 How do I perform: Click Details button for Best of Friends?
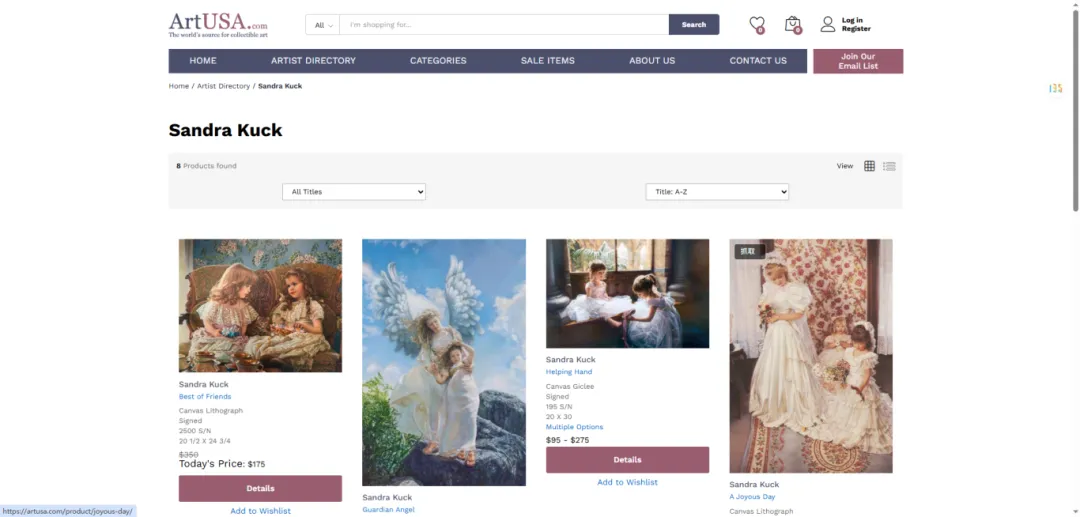pos(260,489)
